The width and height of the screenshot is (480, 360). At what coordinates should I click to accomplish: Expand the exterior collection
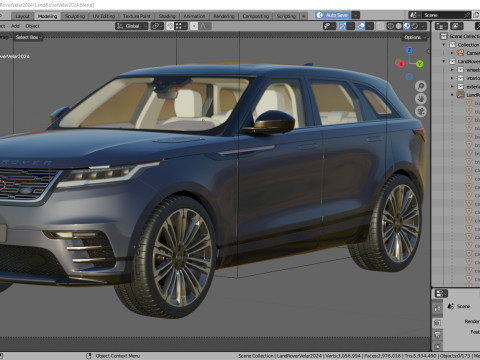tap(452, 86)
